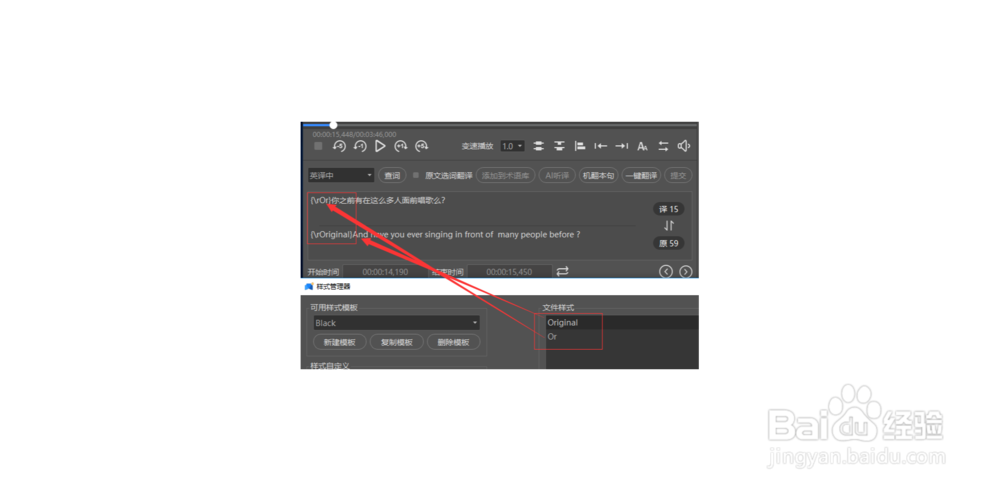Click the AI听译 button
The height and width of the screenshot is (491, 1000).
coord(557,175)
